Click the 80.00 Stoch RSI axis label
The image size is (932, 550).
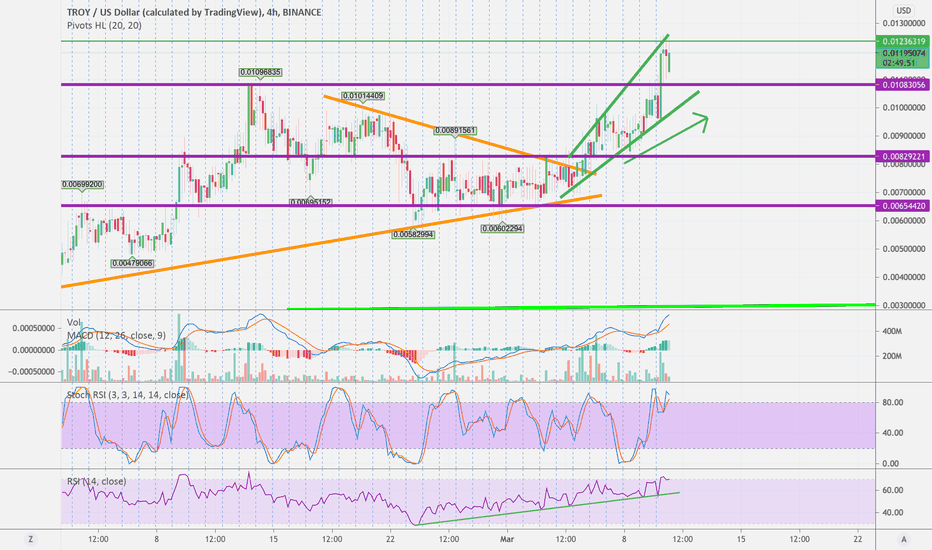pos(893,403)
